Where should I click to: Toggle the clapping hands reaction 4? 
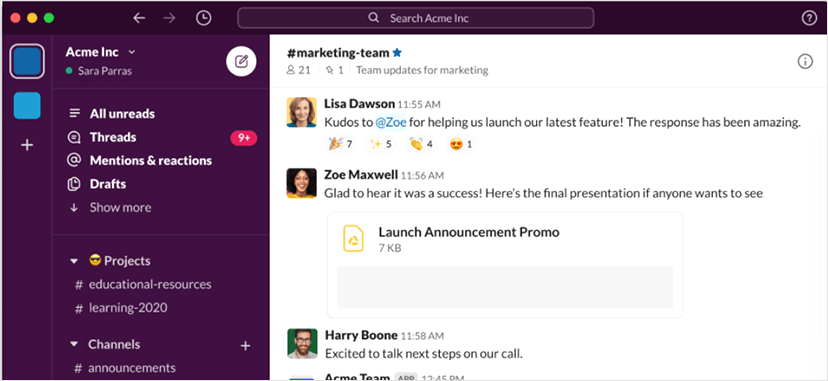[421, 144]
